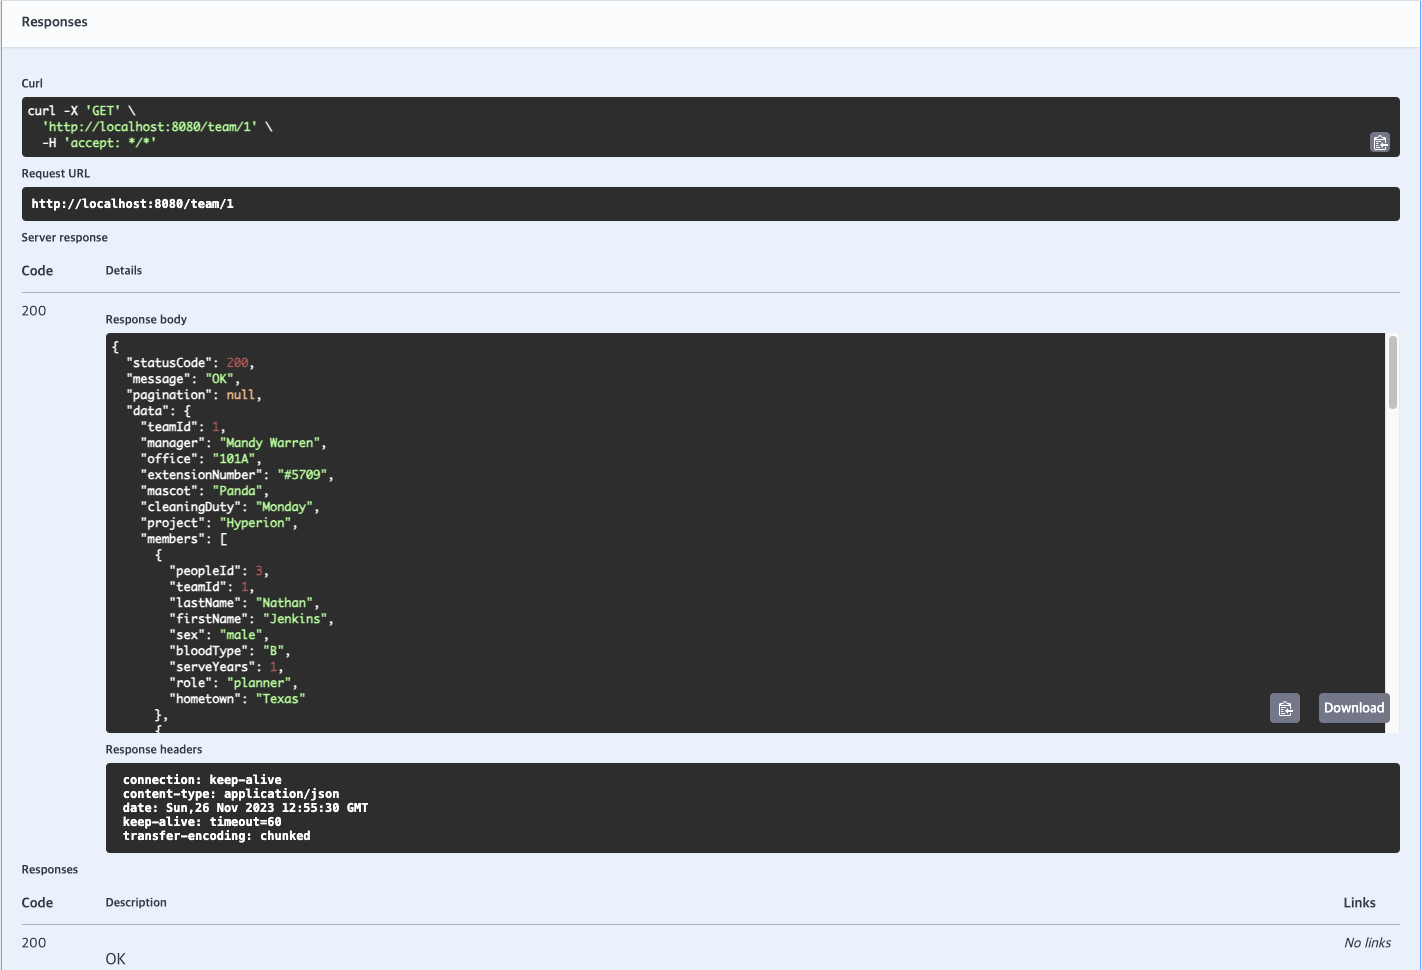1422x970 pixels.
Task: Click the keep-alive: timeout=60 header
Action: [202, 822]
